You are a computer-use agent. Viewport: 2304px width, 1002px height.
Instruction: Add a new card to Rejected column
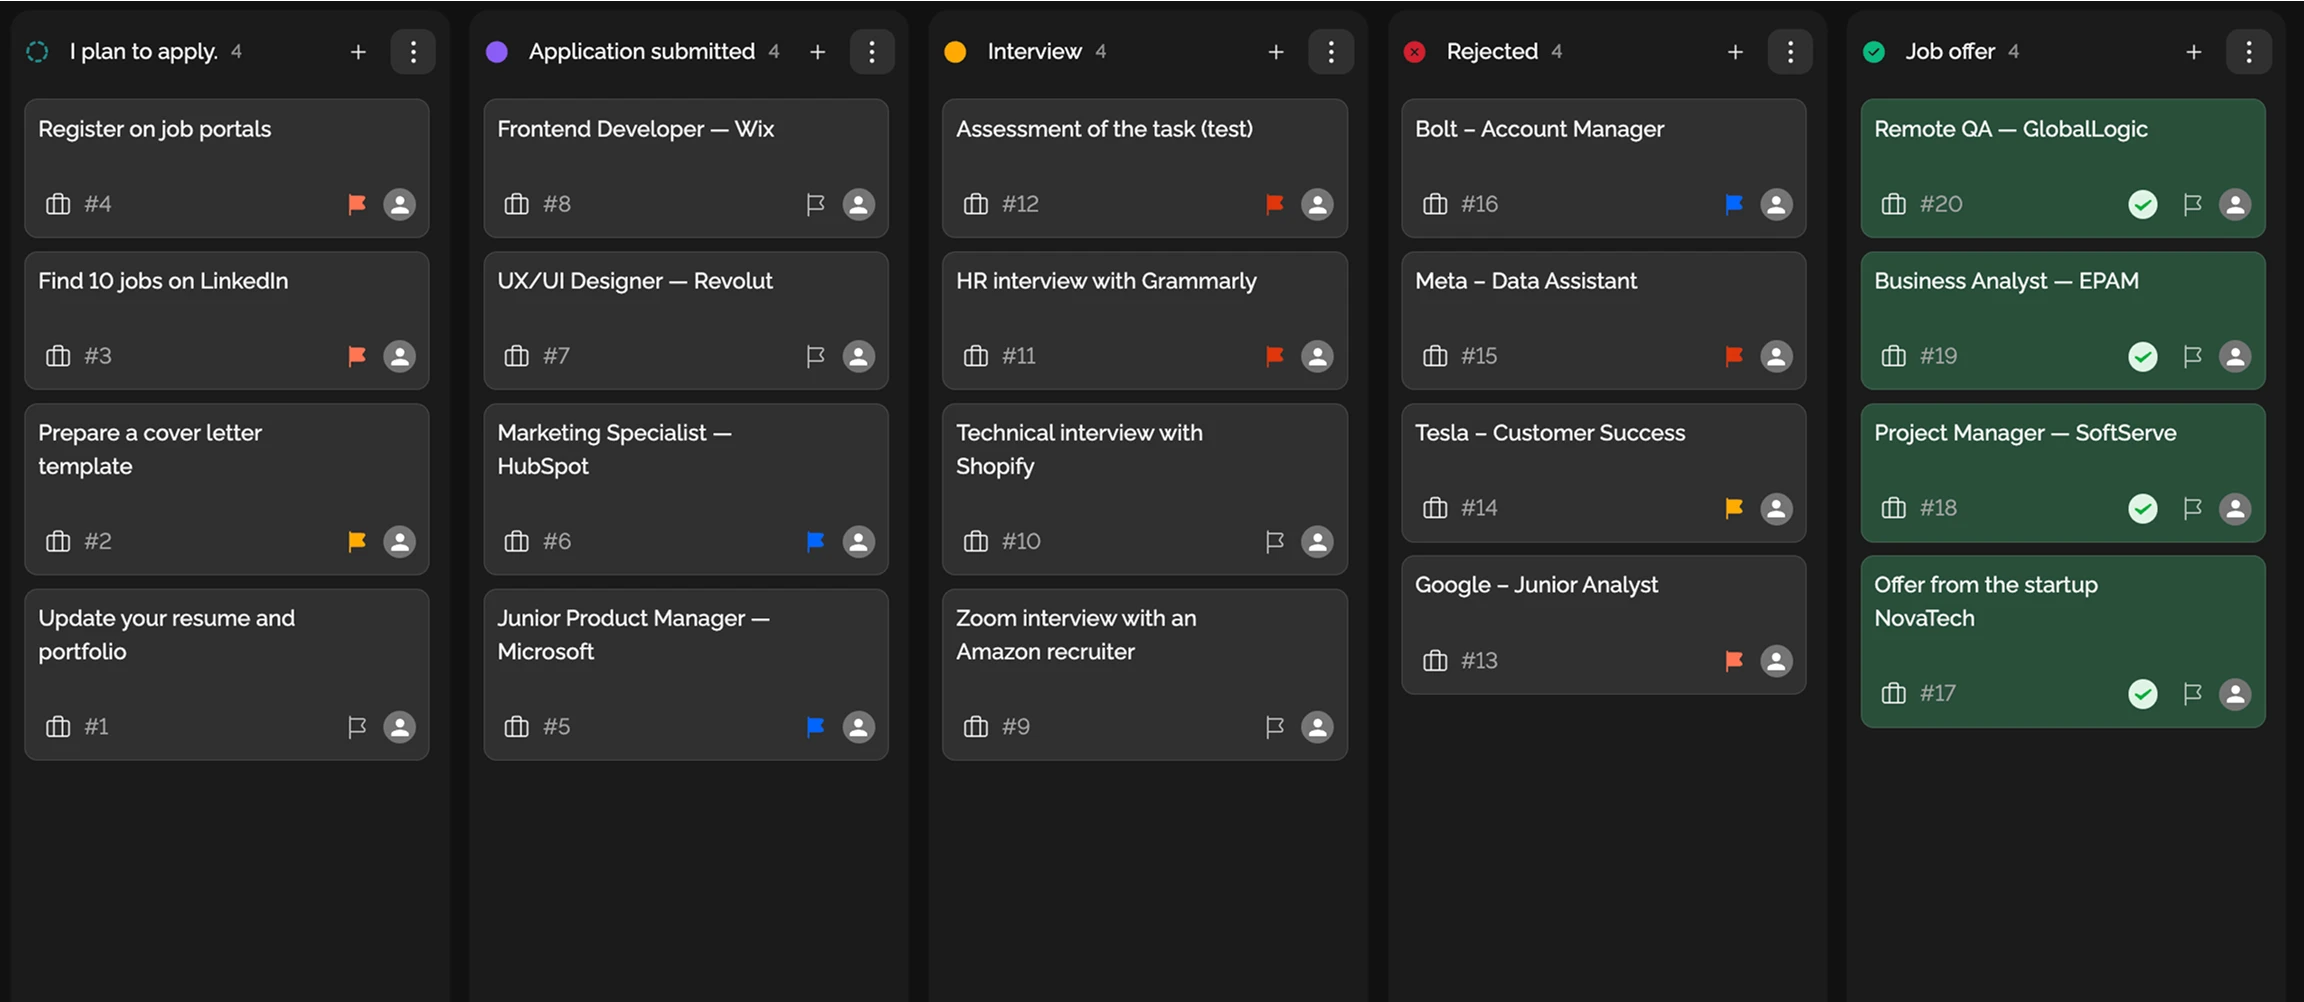pyautogui.click(x=1735, y=52)
